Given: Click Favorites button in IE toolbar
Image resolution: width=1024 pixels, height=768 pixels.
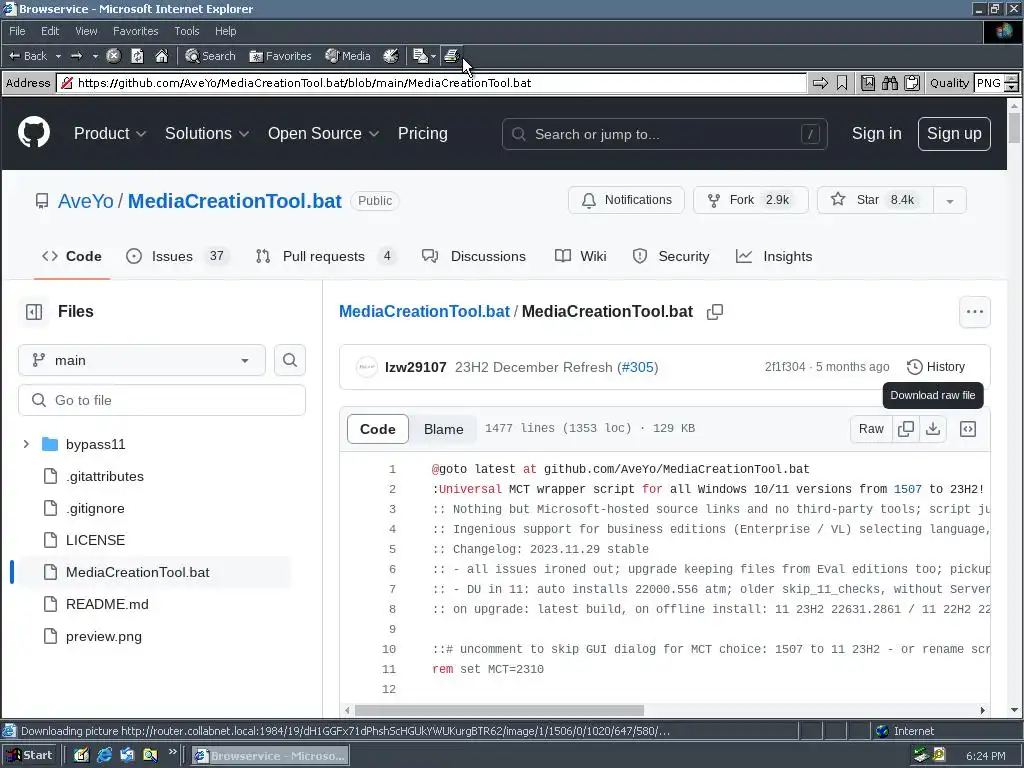Looking at the screenshot, I should [280, 56].
